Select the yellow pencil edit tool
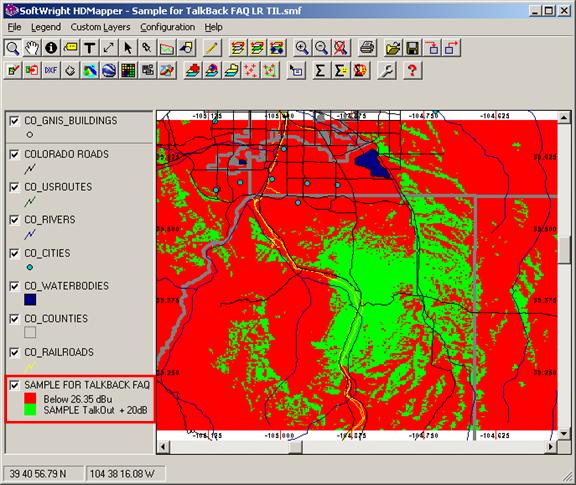Image resolution: width=576 pixels, height=485 pixels. tap(212, 48)
